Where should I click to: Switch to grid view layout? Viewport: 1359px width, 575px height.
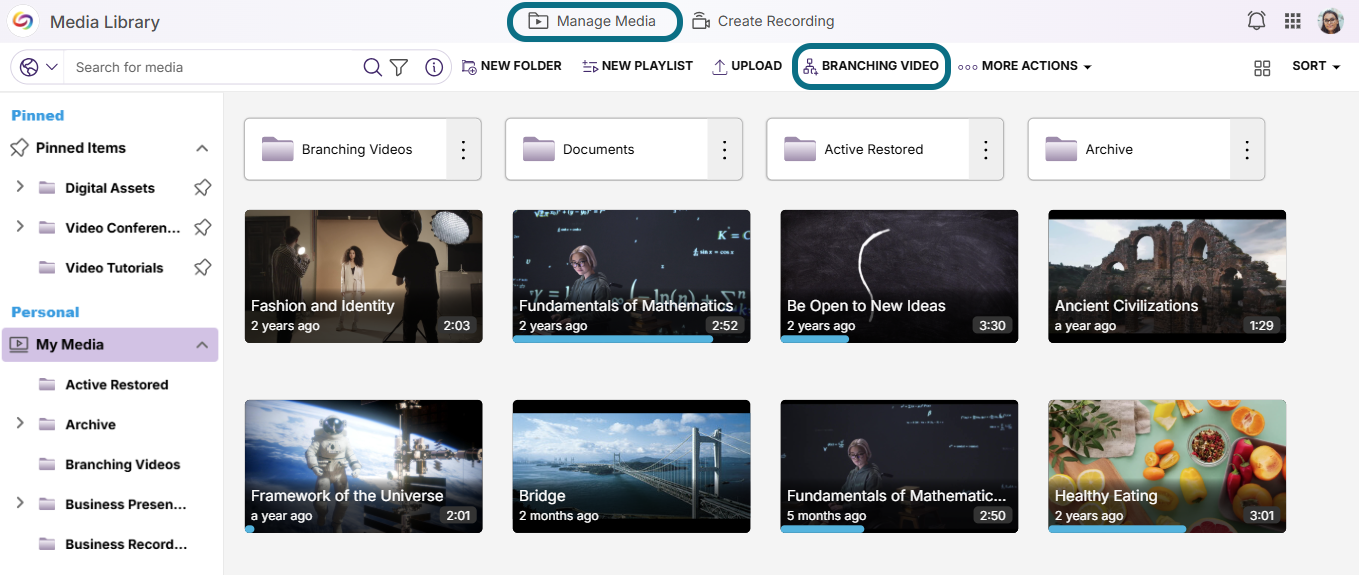pos(1262,67)
